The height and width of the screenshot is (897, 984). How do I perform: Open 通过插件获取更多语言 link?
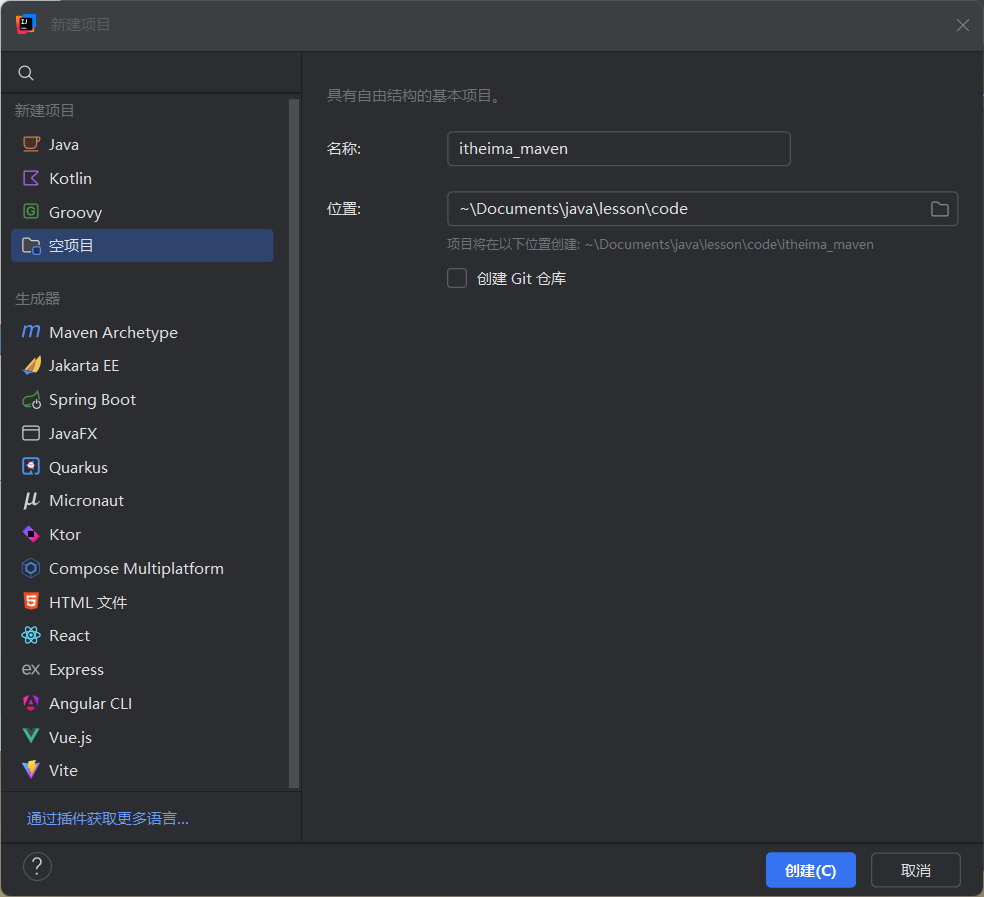tap(107, 819)
